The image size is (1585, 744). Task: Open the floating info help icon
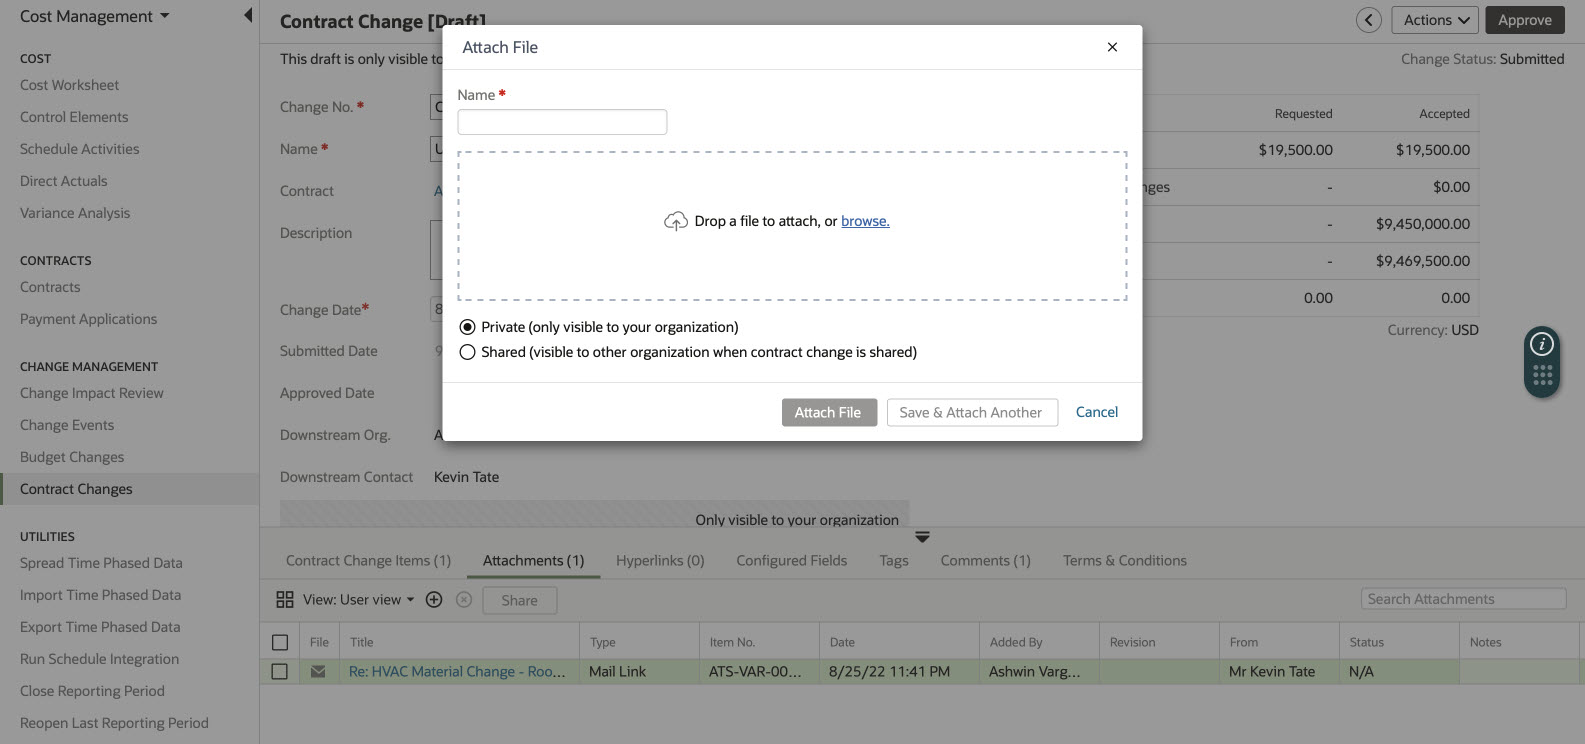1542,345
